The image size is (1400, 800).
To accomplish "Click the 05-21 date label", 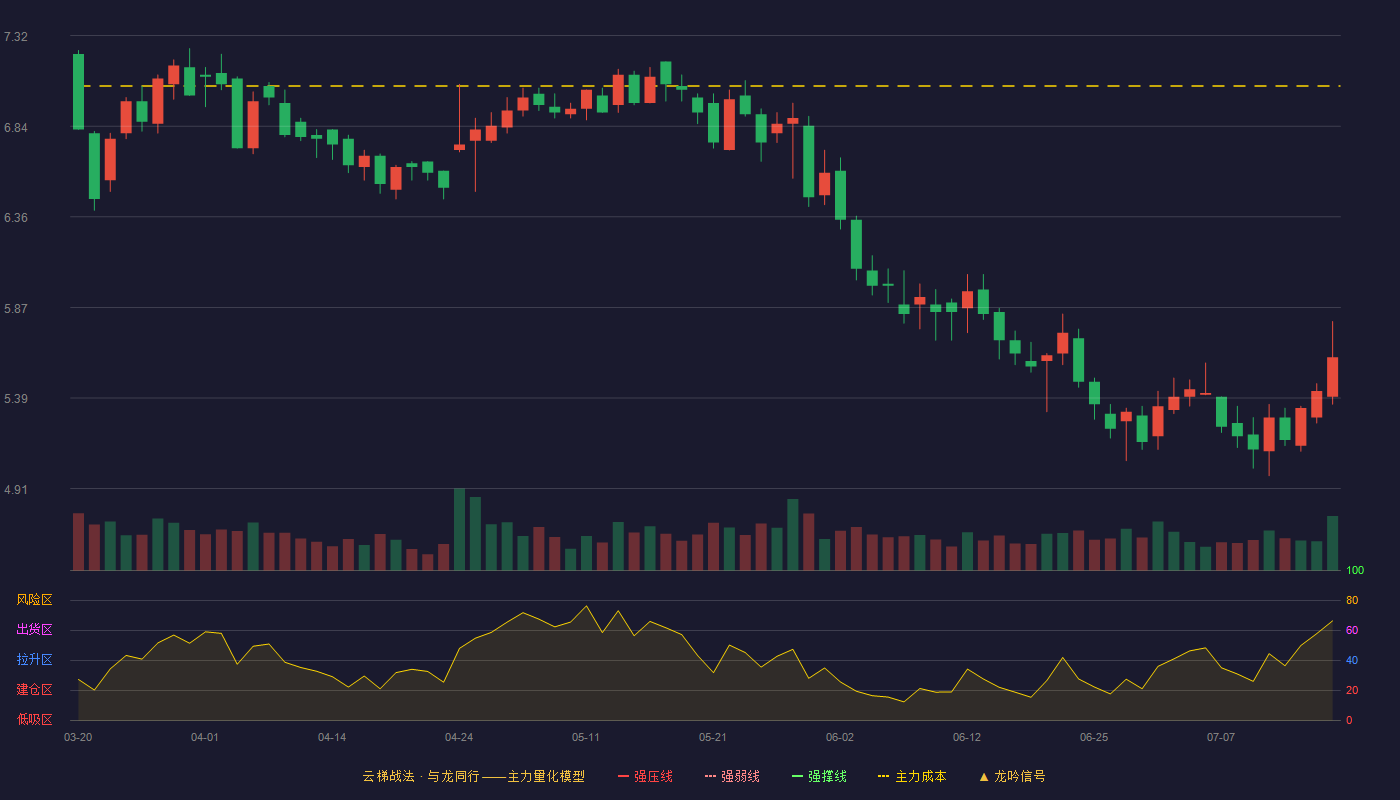I will pyautogui.click(x=713, y=737).
